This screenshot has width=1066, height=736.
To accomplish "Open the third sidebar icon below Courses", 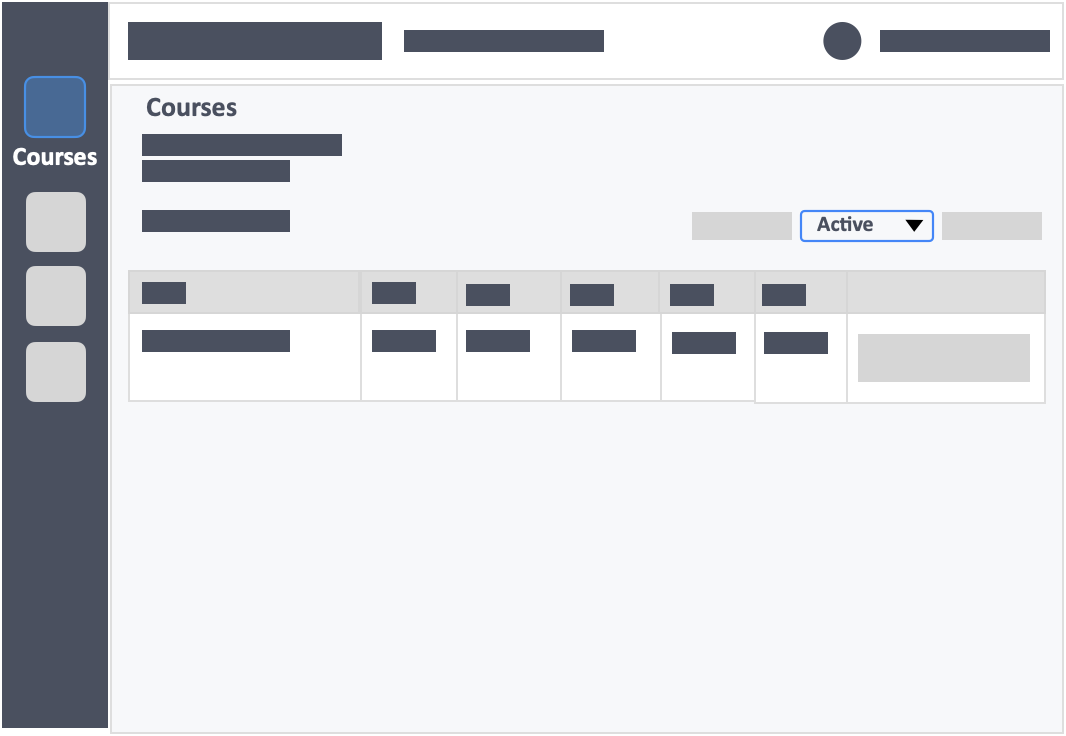I will point(56,296).
